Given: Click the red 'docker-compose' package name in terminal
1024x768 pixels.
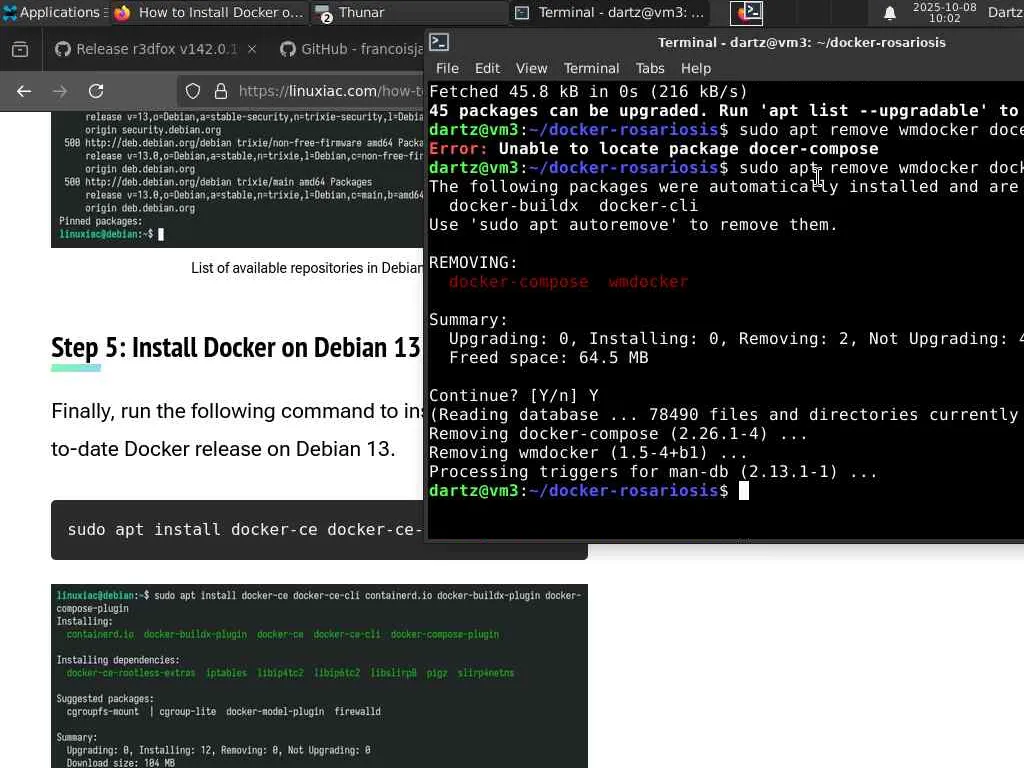Looking at the screenshot, I should pyautogui.click(x=519, y=282).
